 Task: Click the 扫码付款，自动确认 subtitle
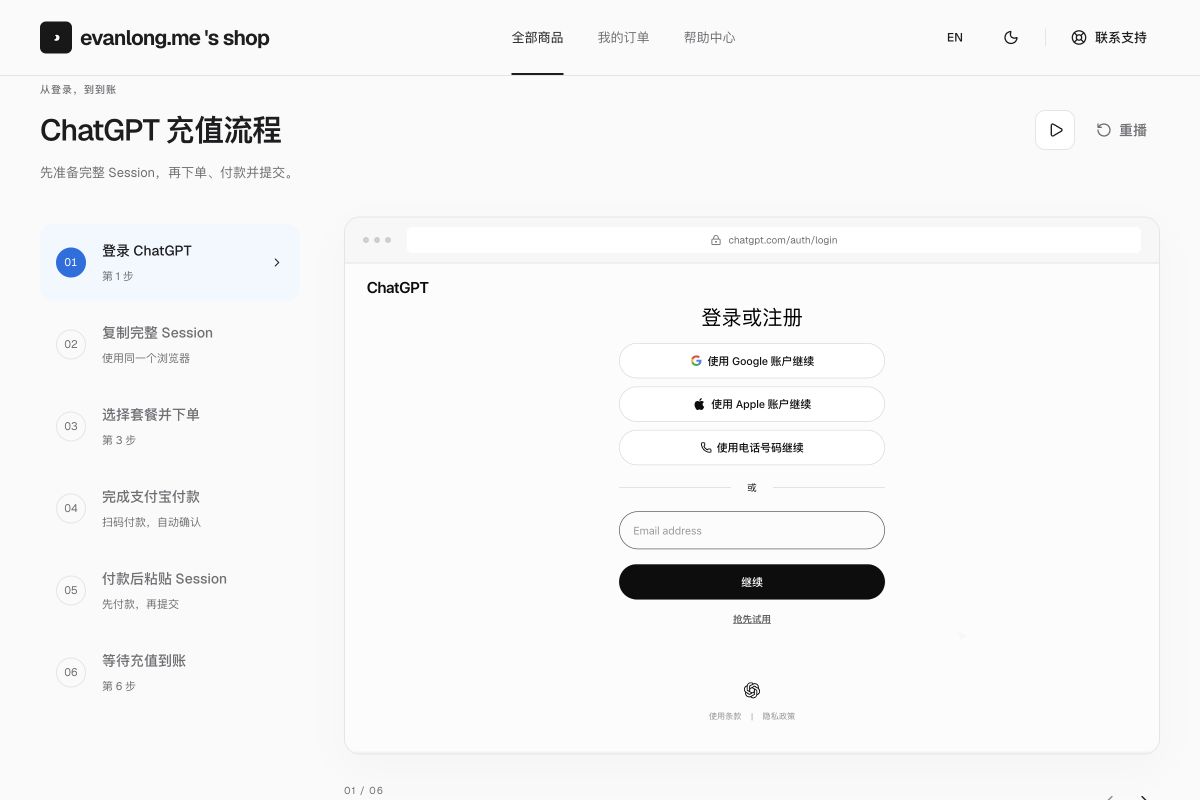coord(151,522)
